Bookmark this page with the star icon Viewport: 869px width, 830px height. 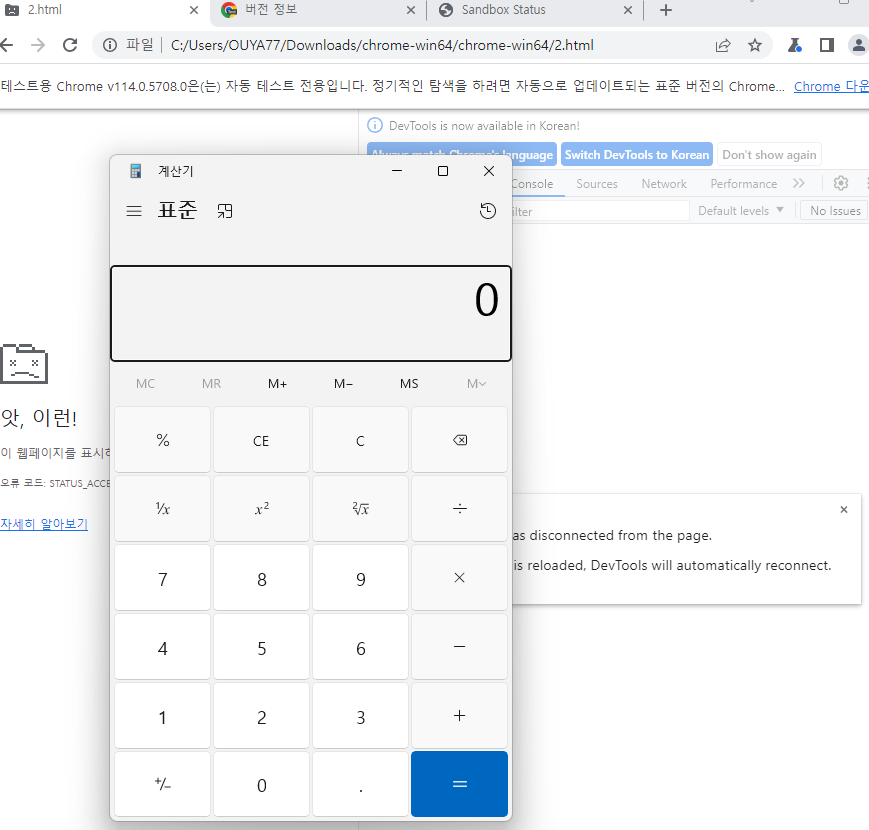tap(755, 45)
